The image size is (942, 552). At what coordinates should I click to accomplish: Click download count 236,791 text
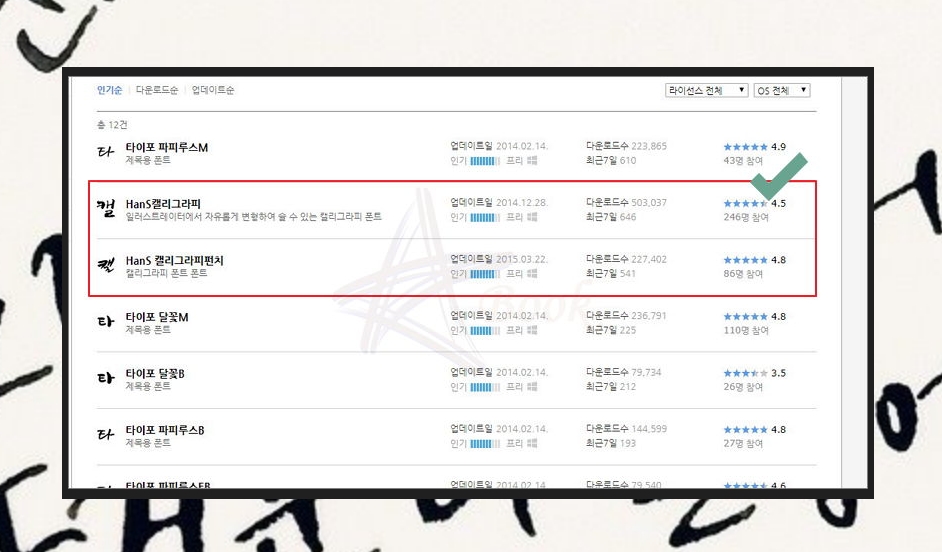click(x=649, y=315)
